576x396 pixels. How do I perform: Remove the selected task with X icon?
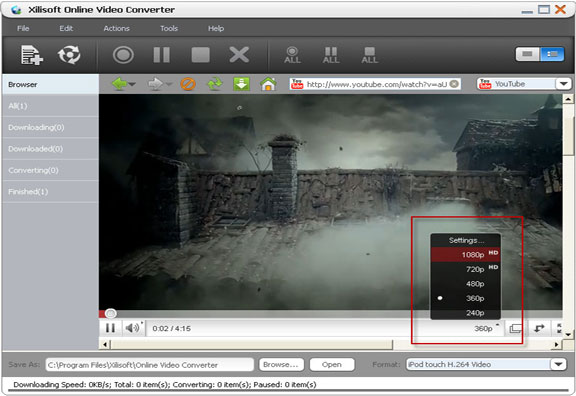[x=239, y=55]
